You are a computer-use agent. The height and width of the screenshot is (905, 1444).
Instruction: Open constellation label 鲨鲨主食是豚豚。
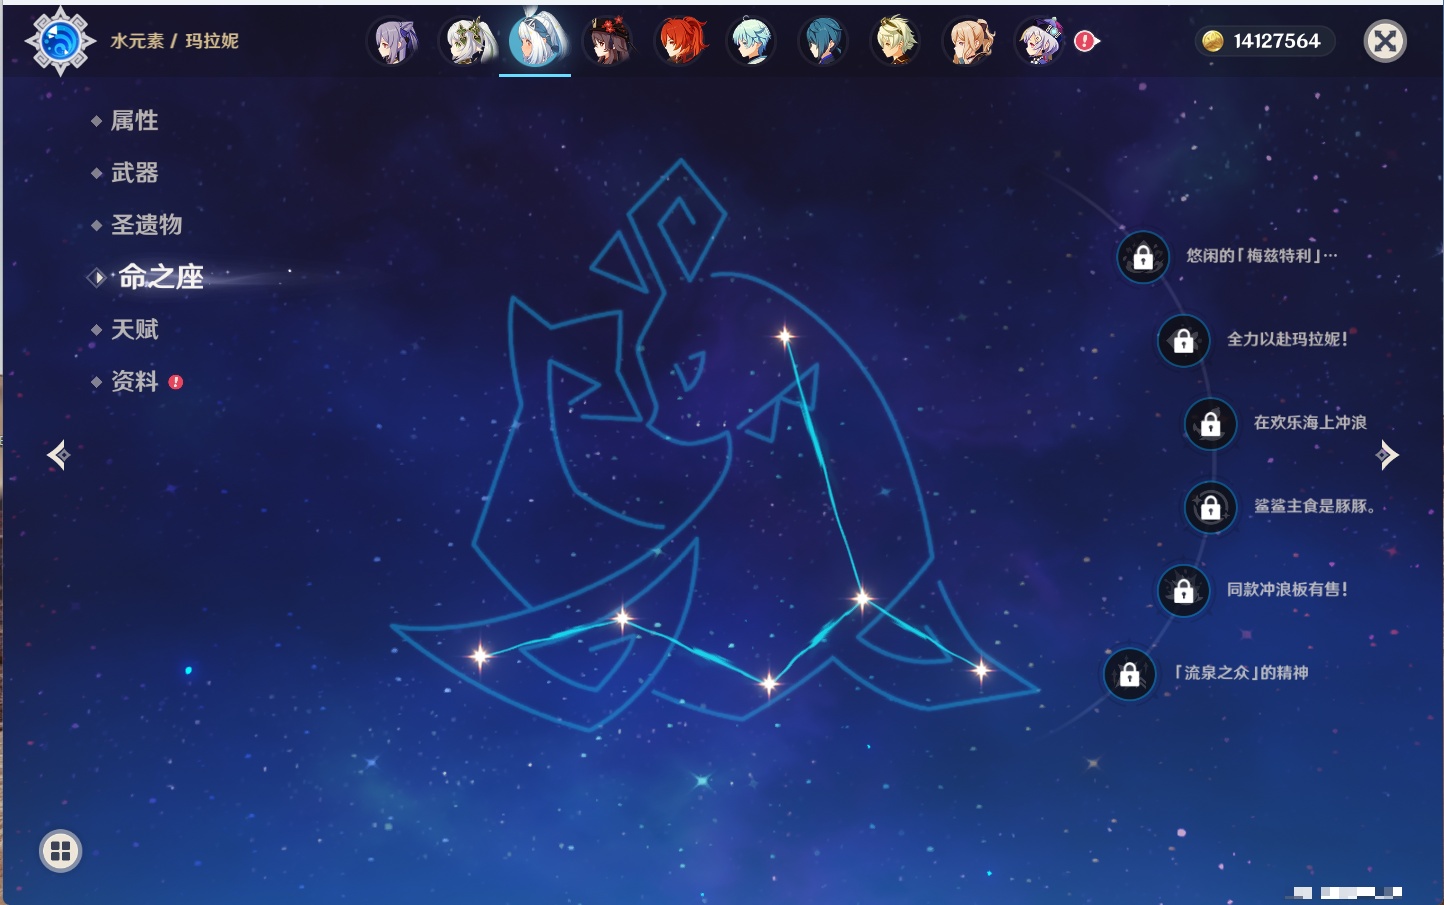[x=1315, y=506]
